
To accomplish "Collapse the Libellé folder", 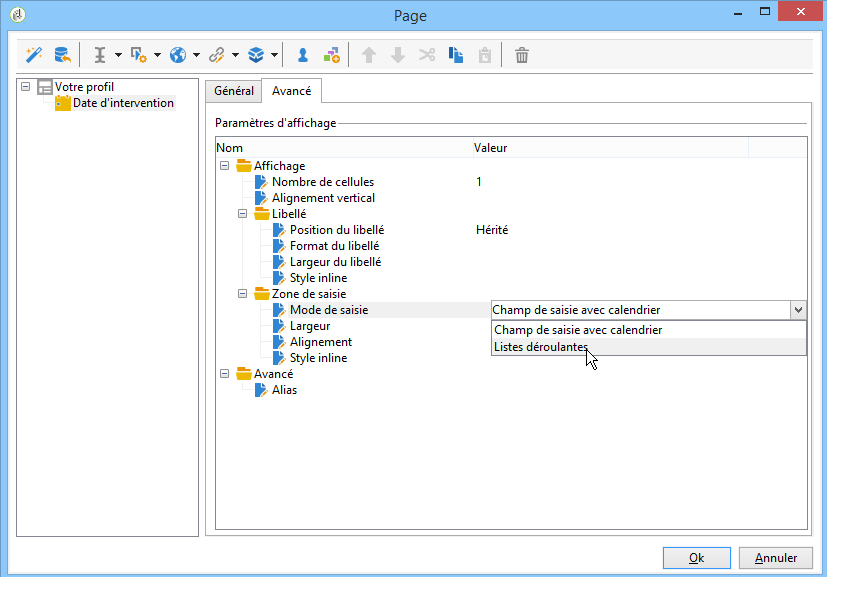I will (x=242, y=213).
